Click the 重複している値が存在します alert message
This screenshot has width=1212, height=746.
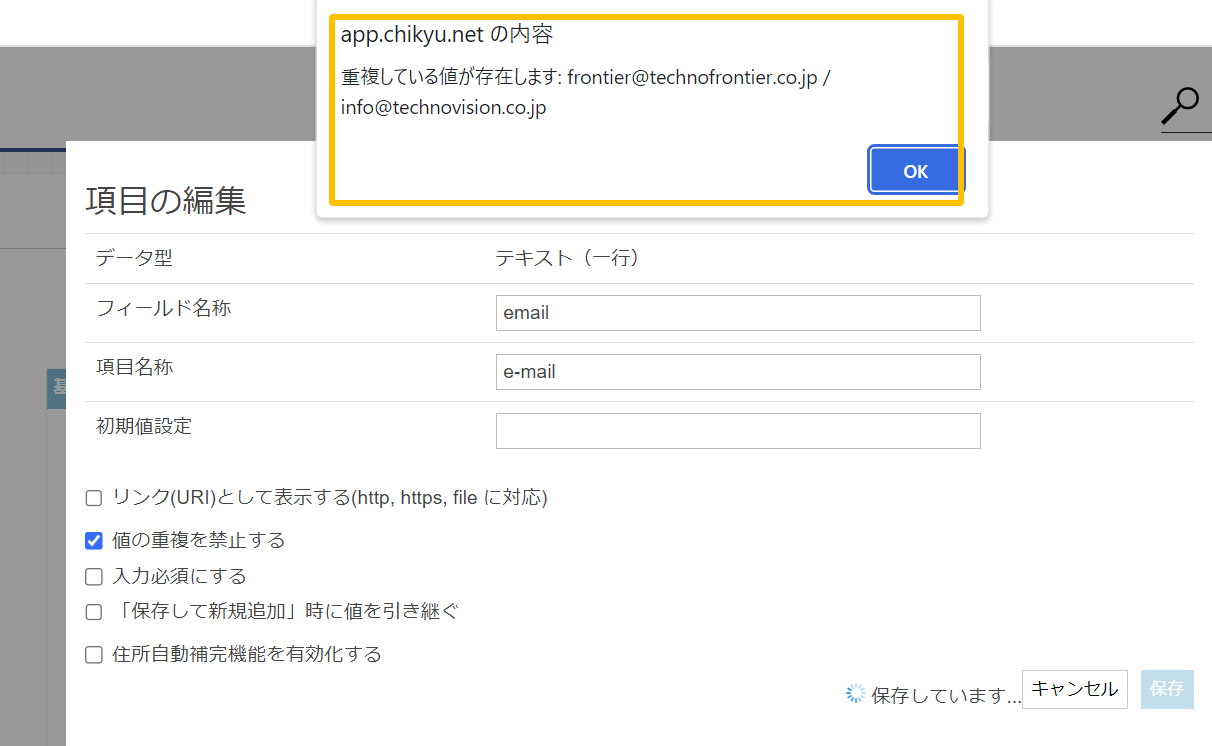(585, 92)
